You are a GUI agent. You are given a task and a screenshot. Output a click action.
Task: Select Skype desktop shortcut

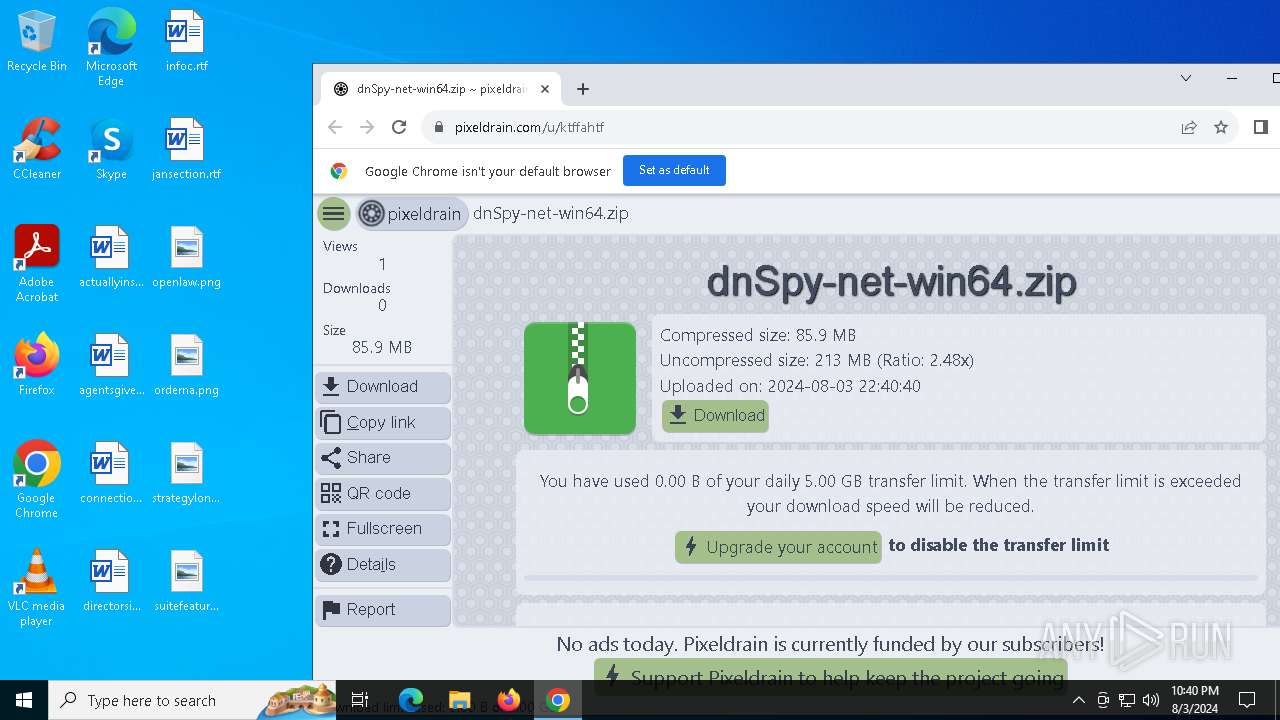tap(111, 150)
